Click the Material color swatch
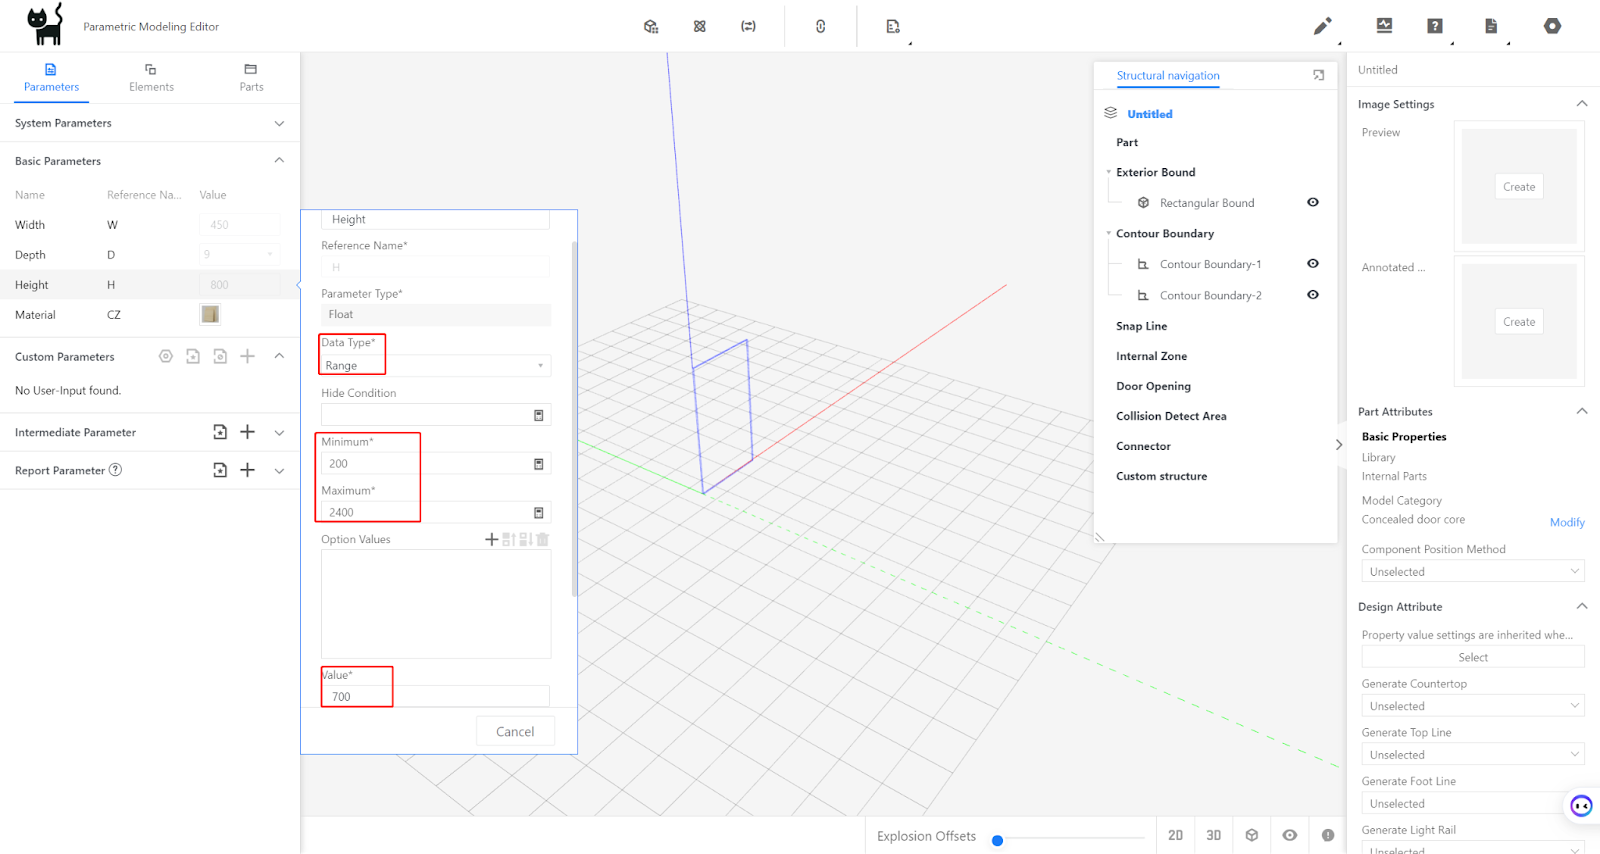1600x854 pixels. 210,315
